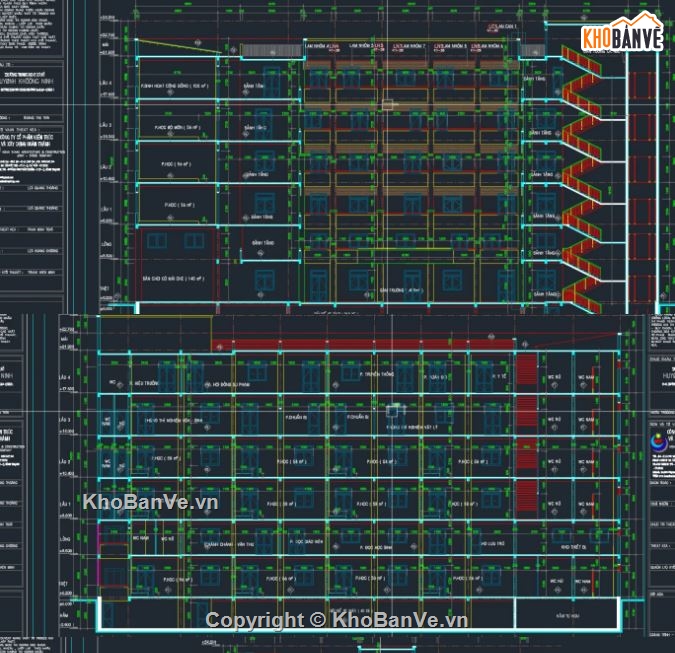This screenshot has width=675, height=653.
Task: Click the SÂN TRƯỜNG label at the ground elevation
Action: coord(402,290)
